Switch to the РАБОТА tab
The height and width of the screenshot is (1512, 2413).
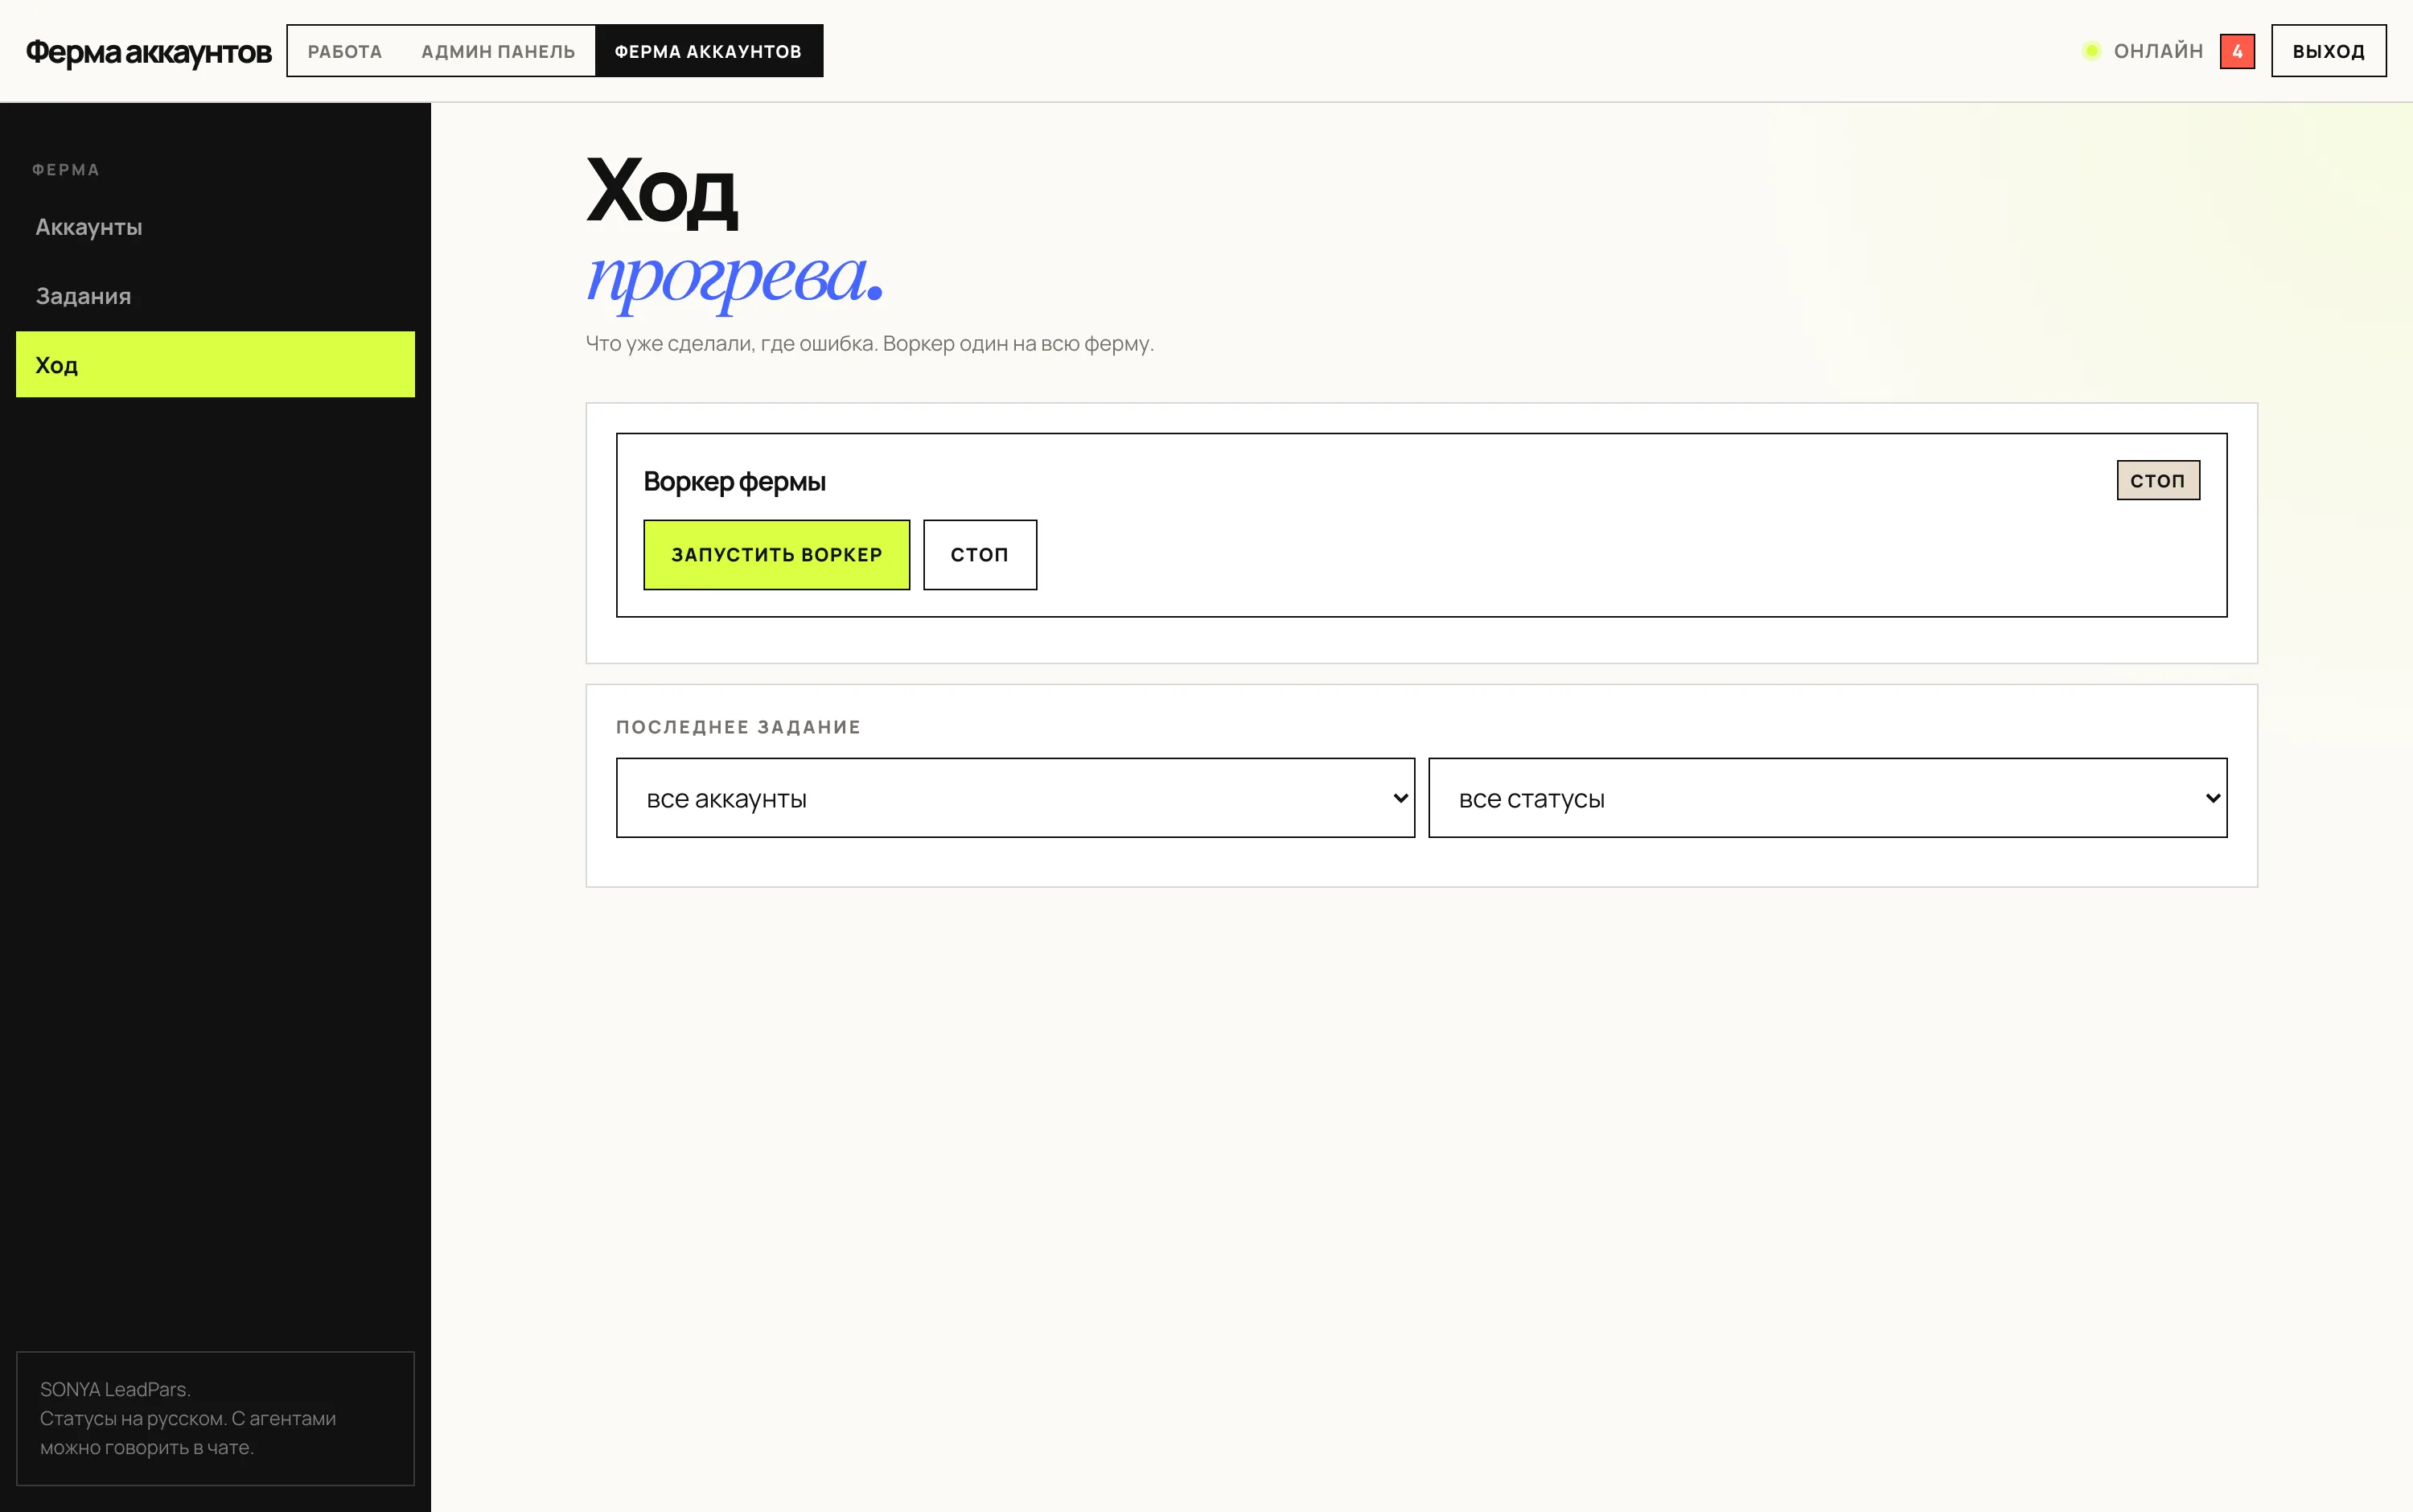coord(345,51)
